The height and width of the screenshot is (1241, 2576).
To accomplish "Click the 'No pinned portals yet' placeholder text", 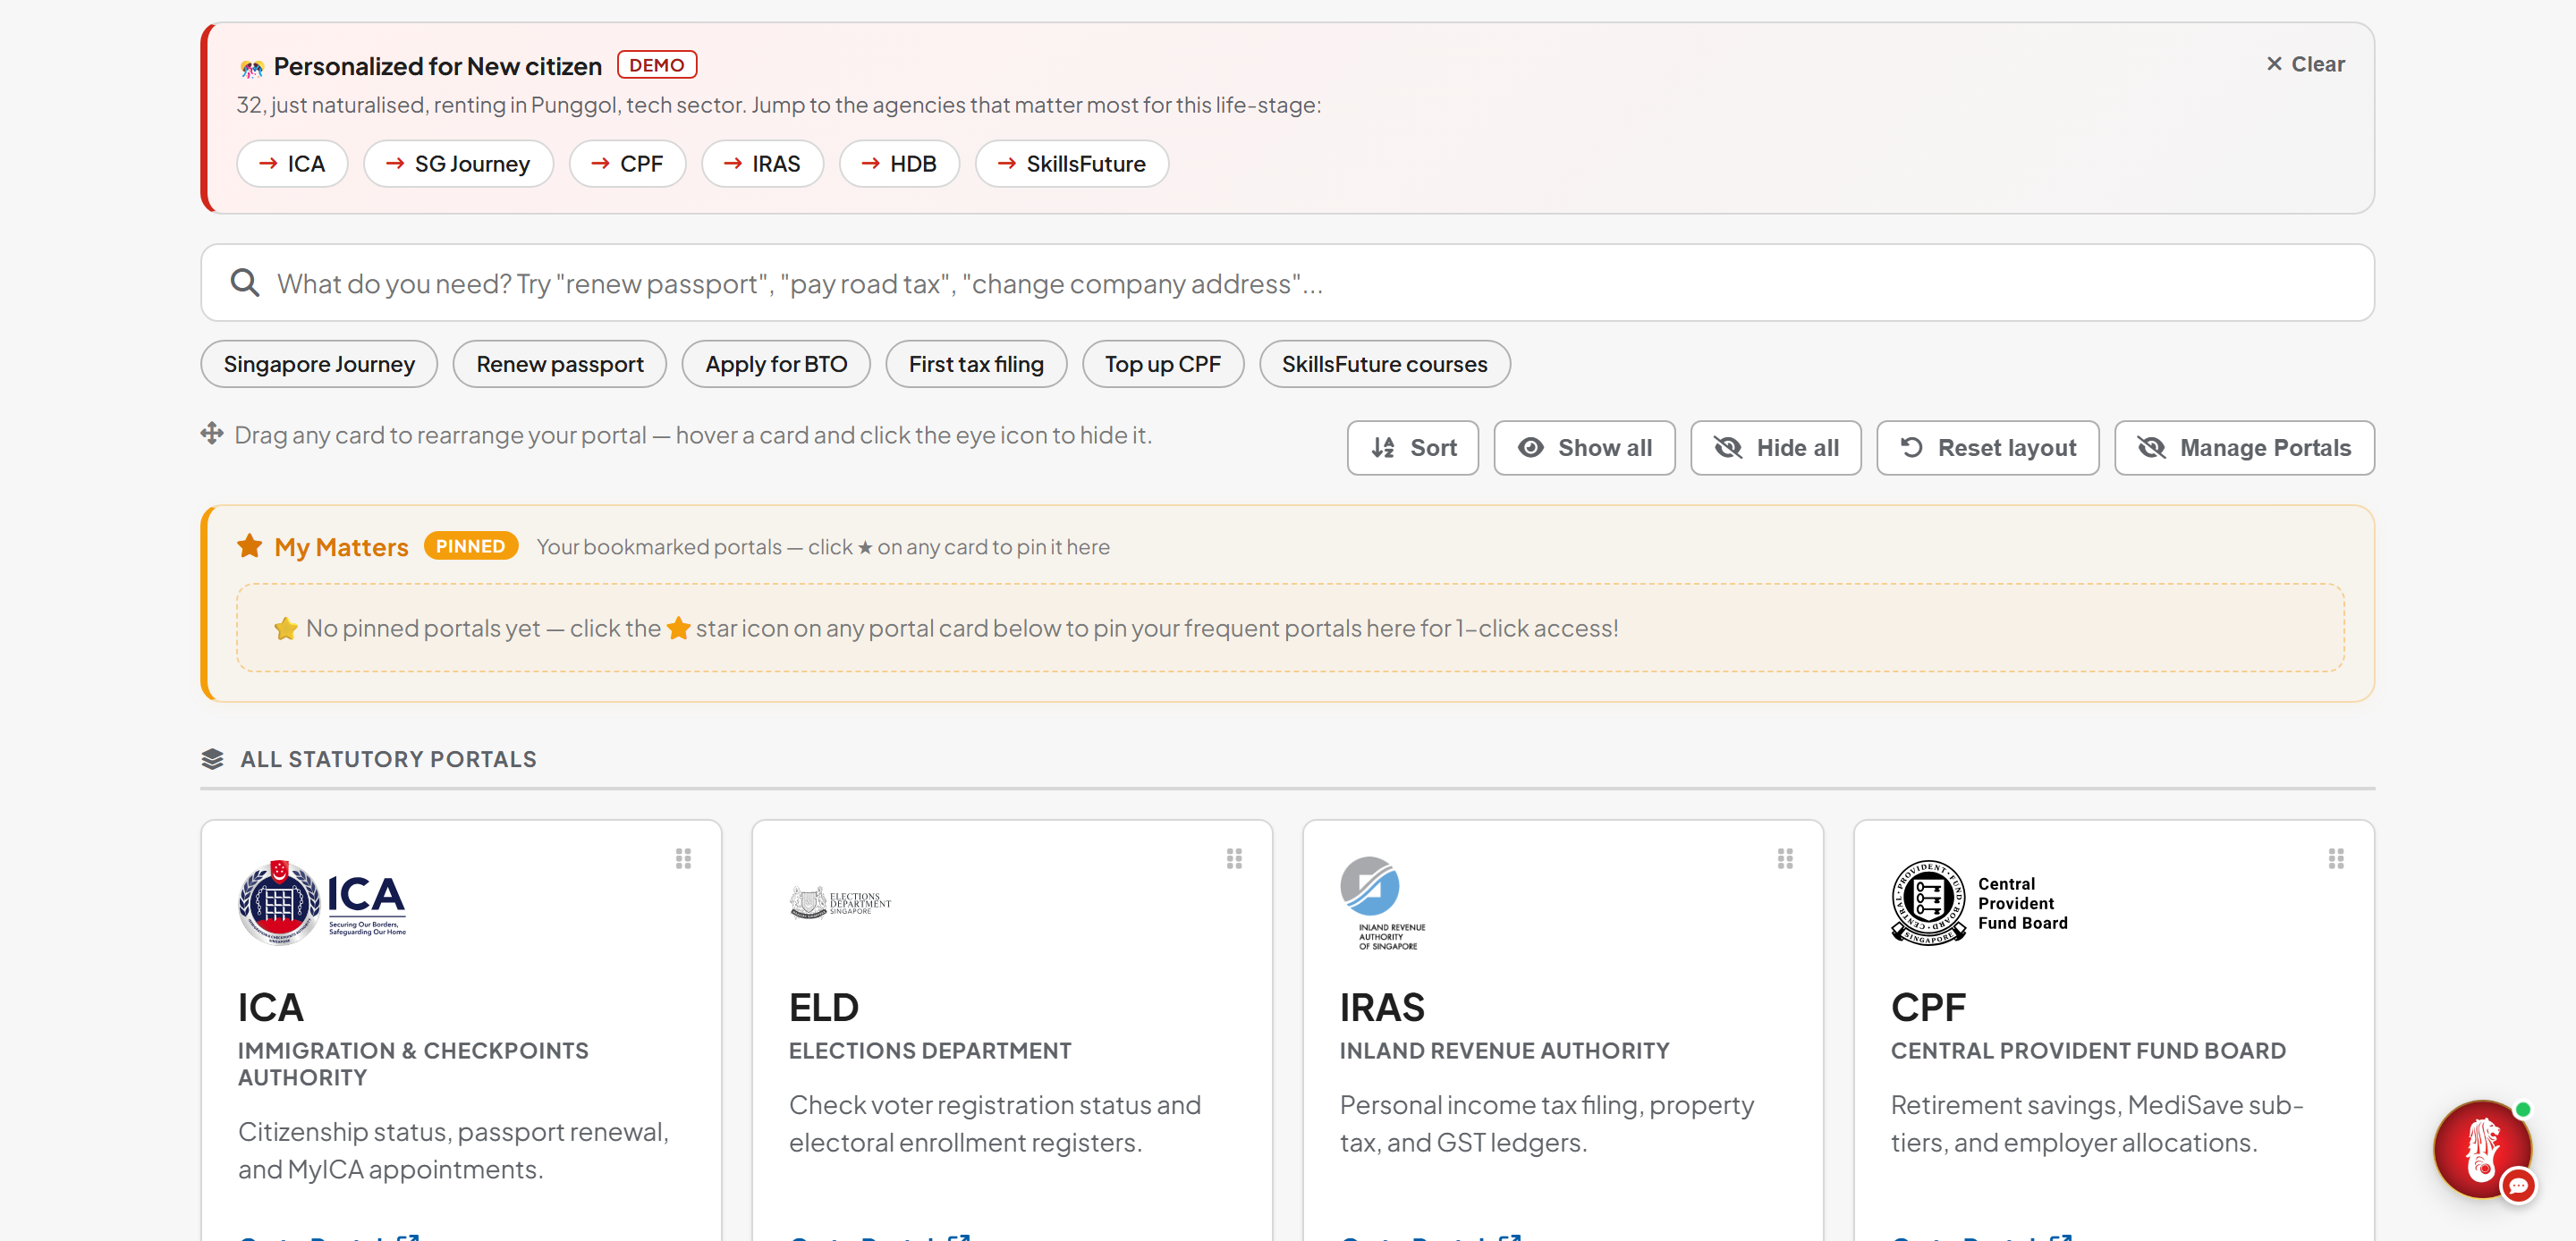I will pyautogui.click(x=946, y=628).
